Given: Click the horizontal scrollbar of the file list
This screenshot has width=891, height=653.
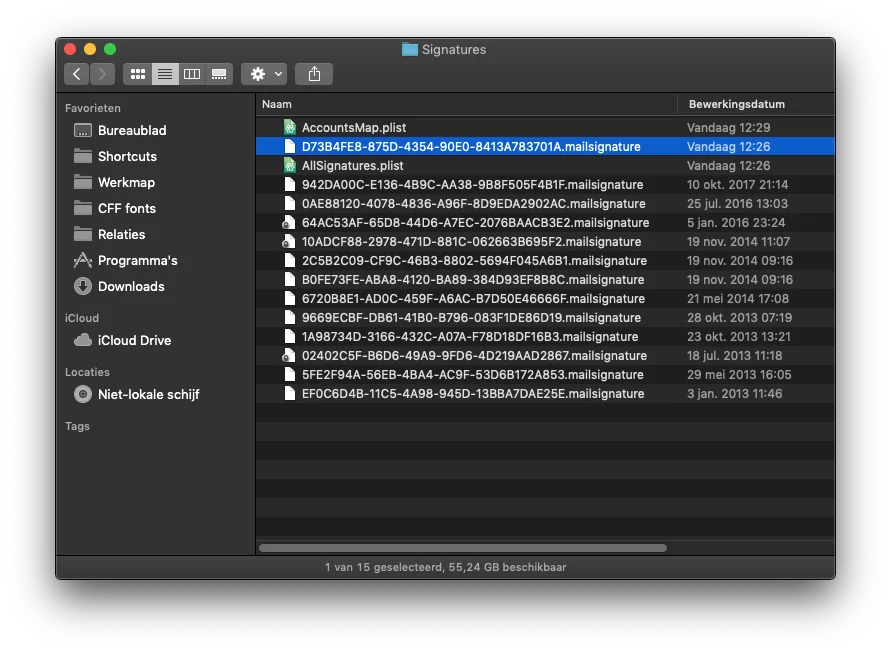Looking at the screenshot, I should [463, 548].
